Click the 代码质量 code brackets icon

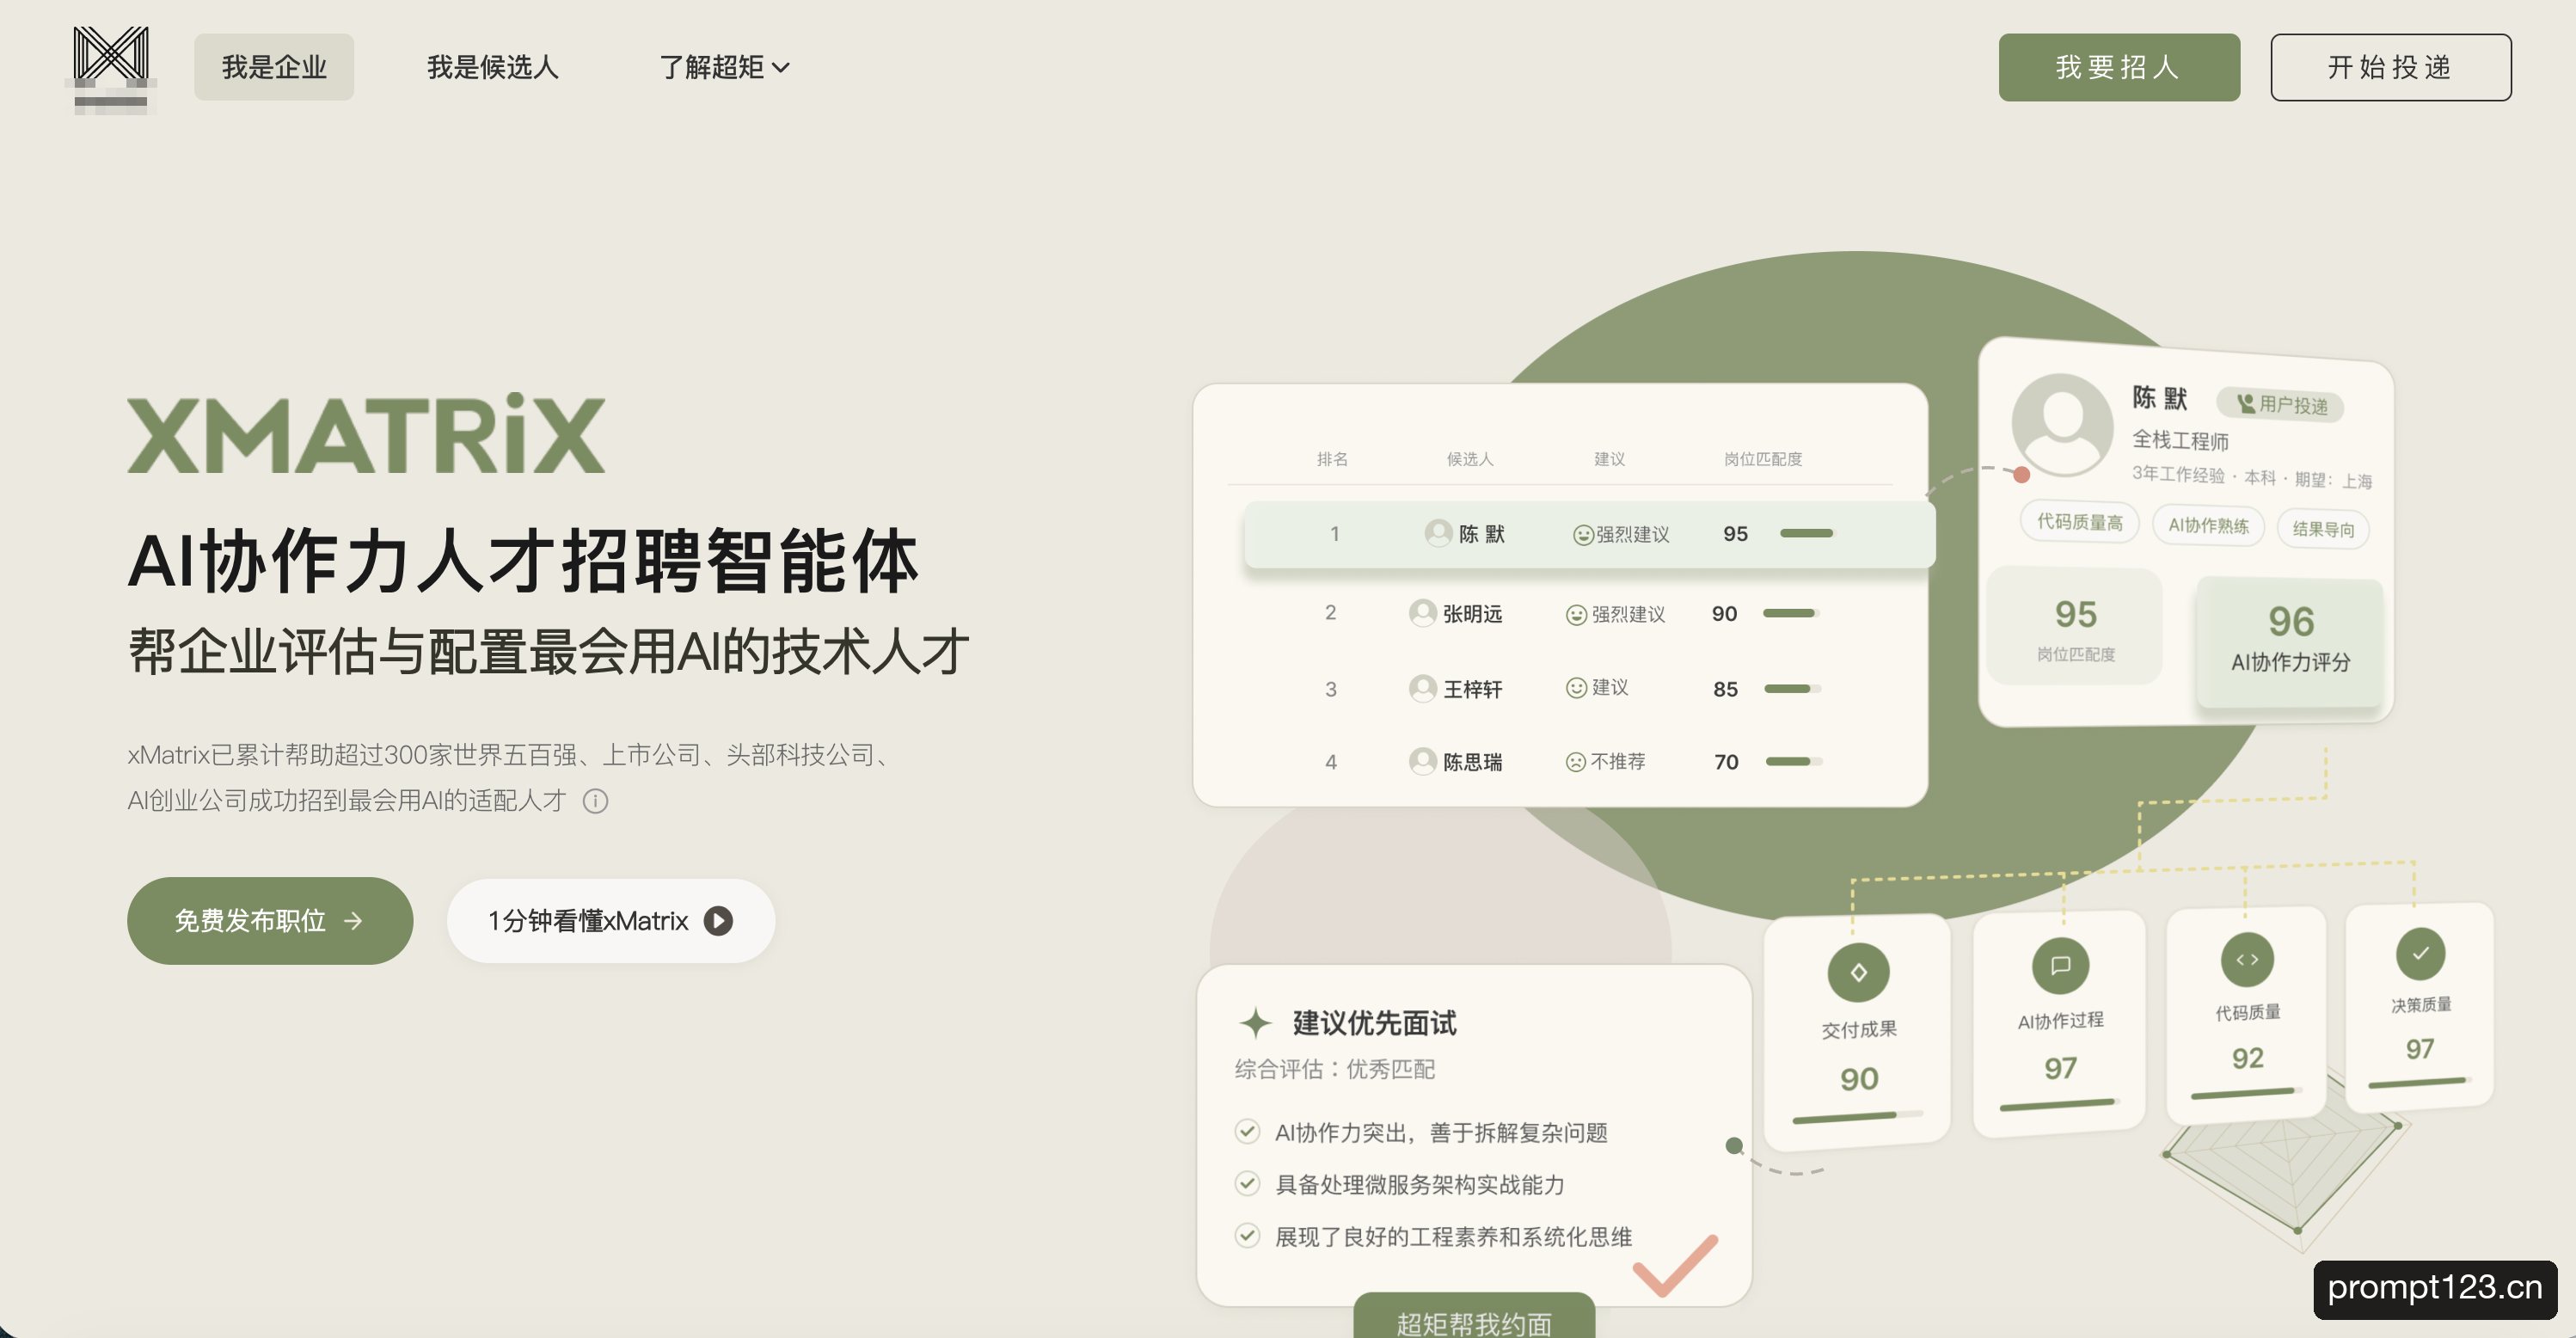click(x=2247, y=959)
